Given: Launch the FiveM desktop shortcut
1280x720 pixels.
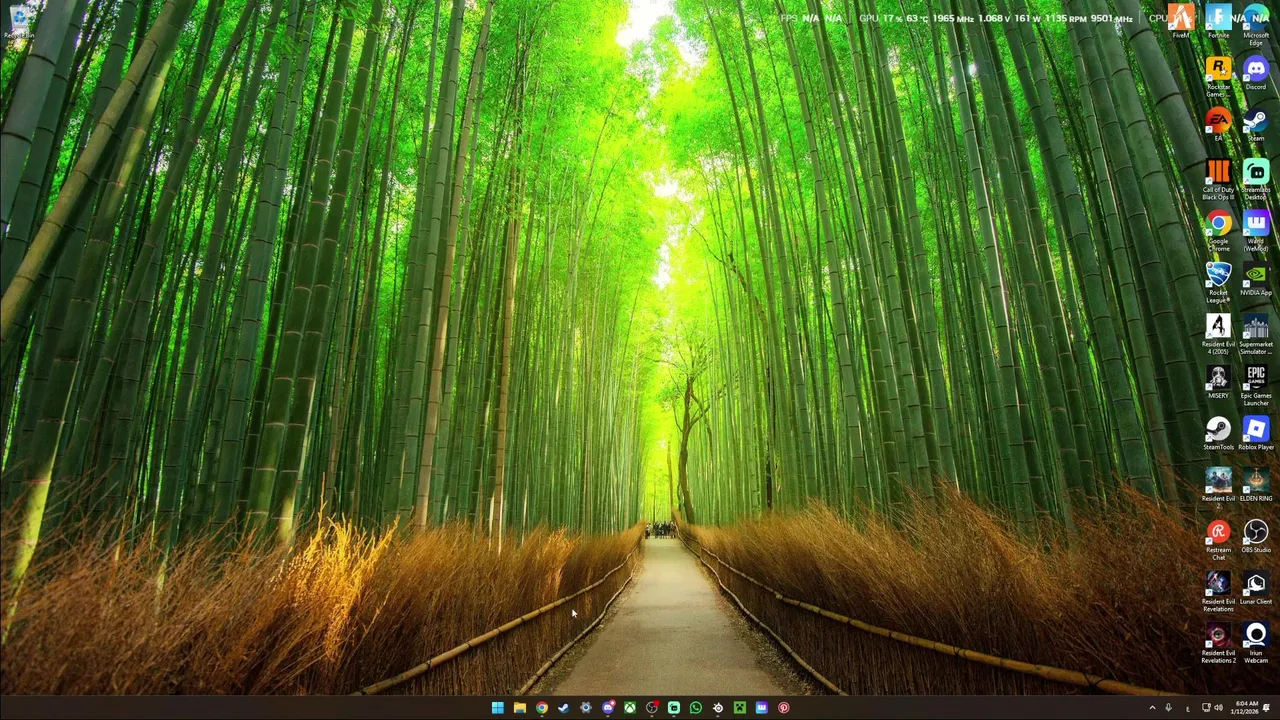Looking at the screenshot, I should click(1181, 22).
